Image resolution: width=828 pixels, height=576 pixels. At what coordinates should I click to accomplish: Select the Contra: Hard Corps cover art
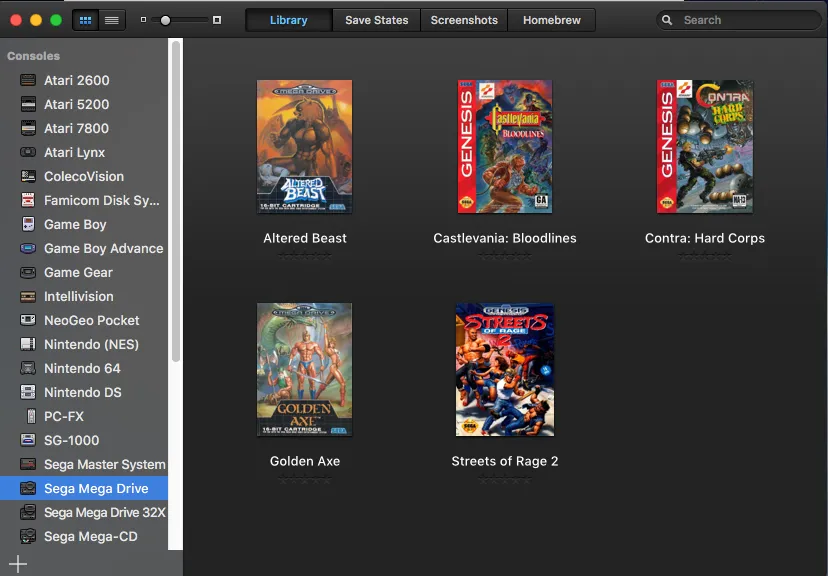(x=705, y=147)
